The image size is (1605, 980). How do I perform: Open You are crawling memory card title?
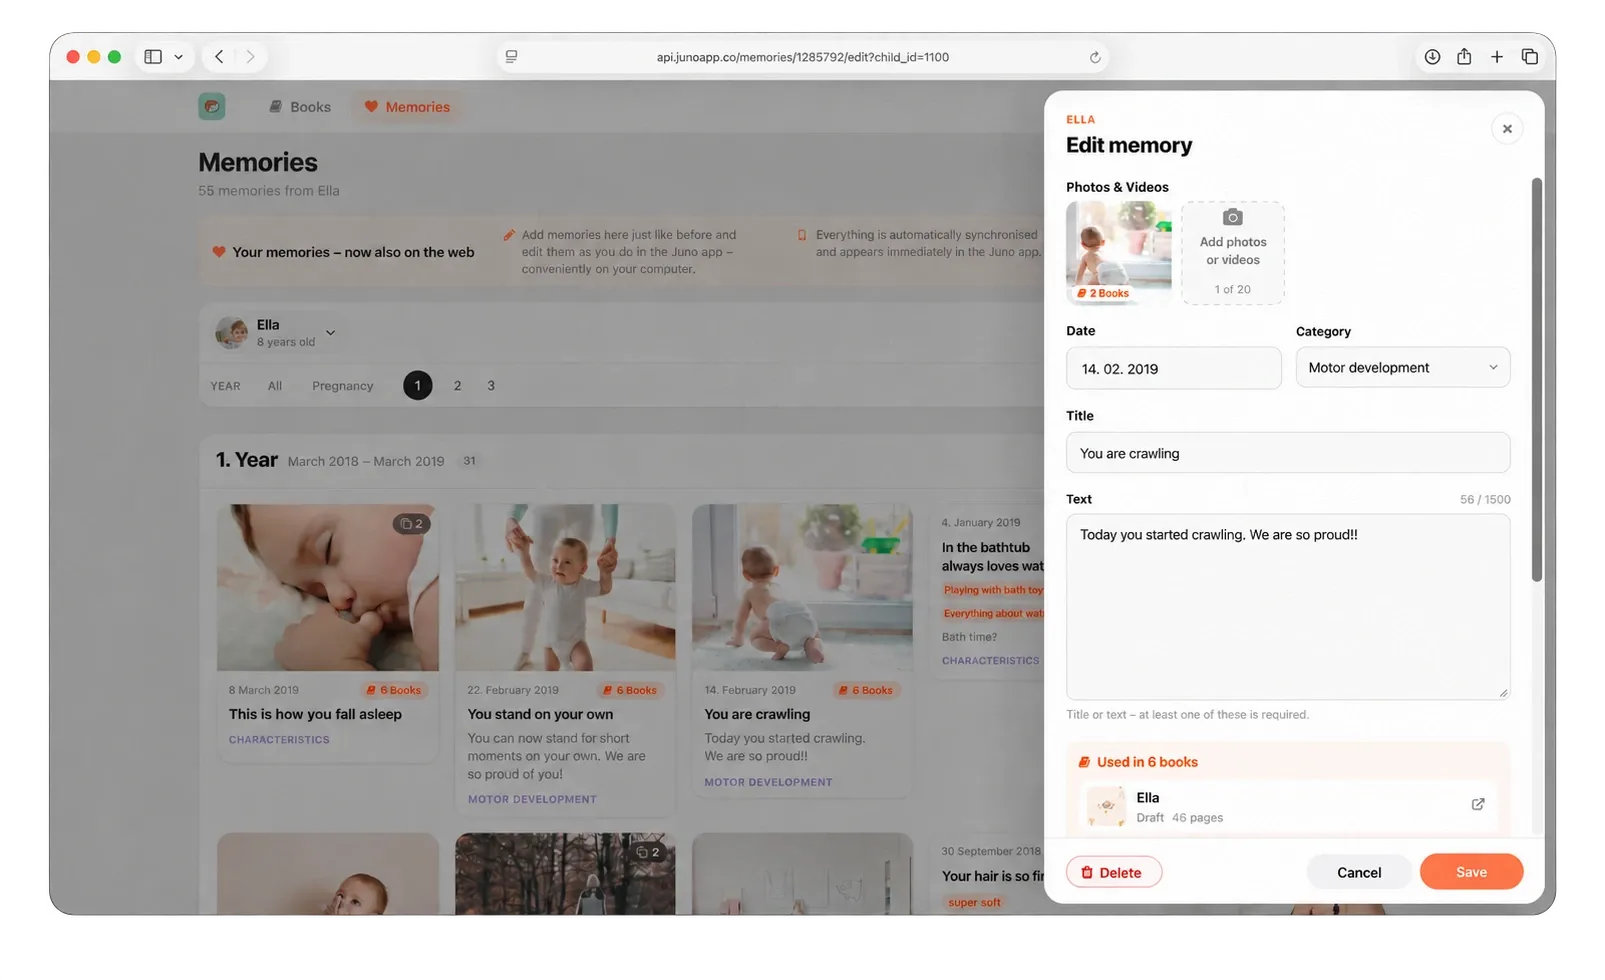pos(757,714)
